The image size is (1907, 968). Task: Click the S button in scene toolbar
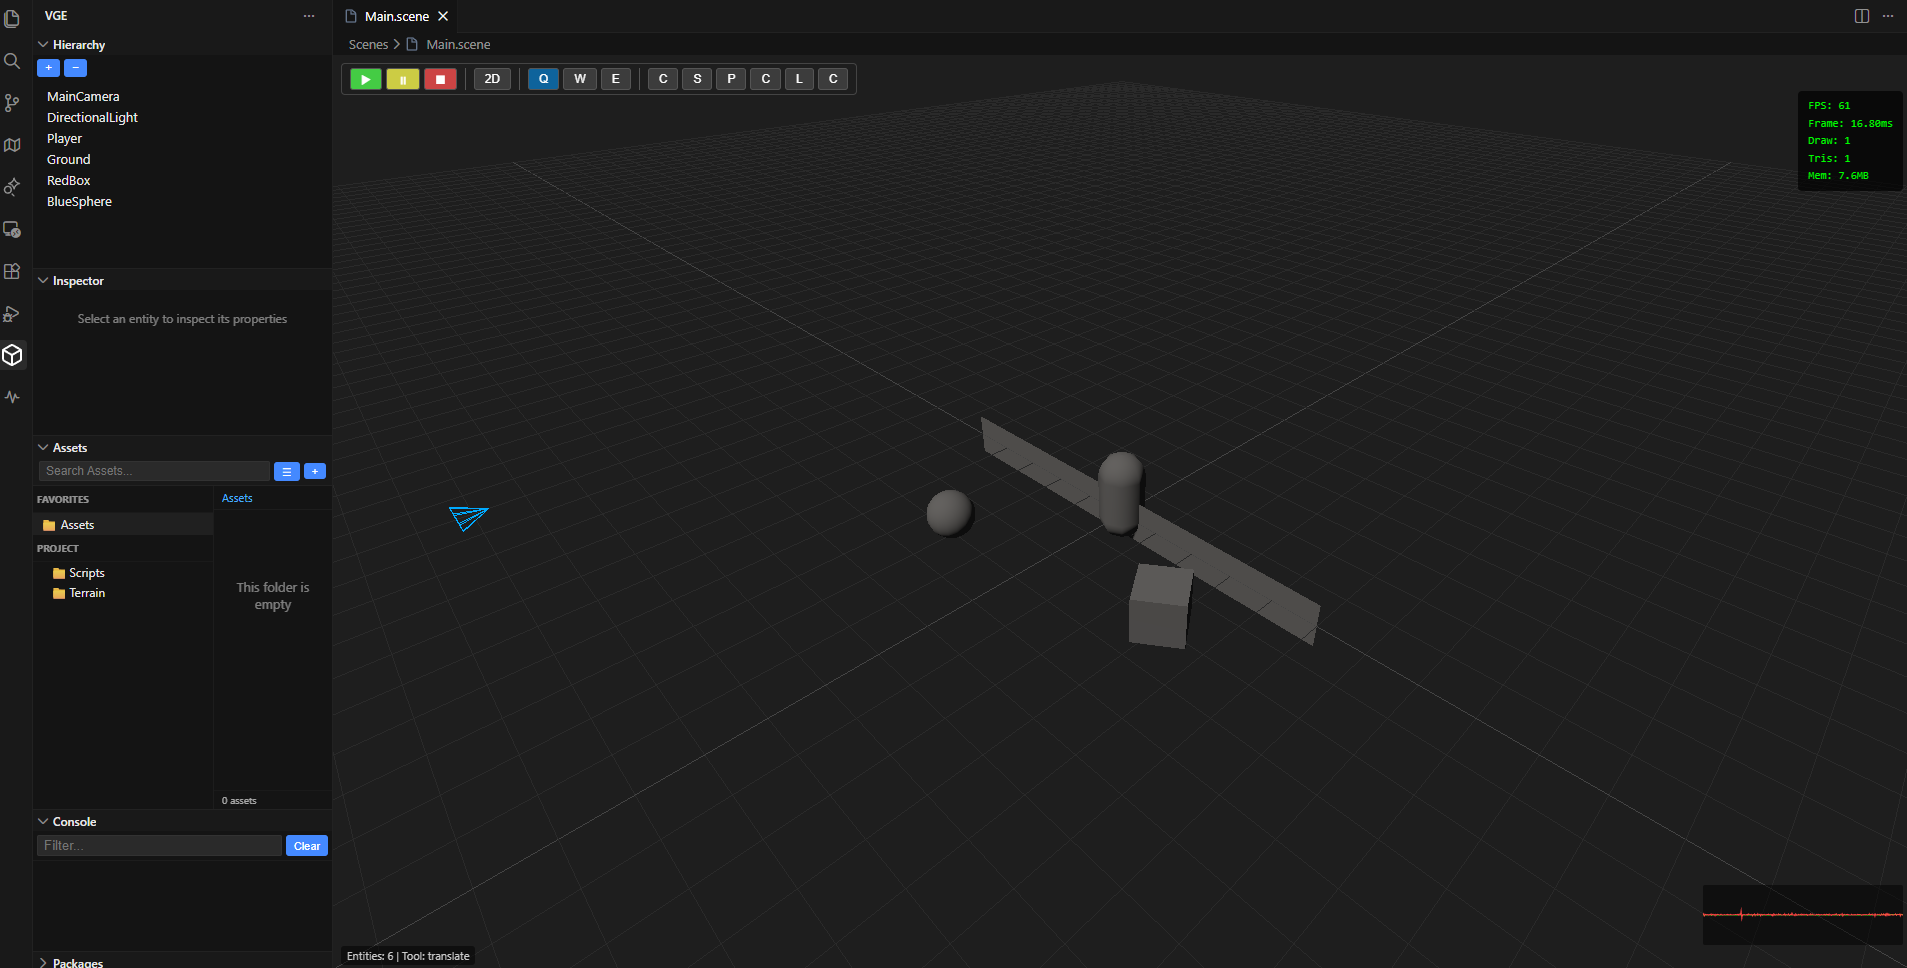click(x=697, y=79)
